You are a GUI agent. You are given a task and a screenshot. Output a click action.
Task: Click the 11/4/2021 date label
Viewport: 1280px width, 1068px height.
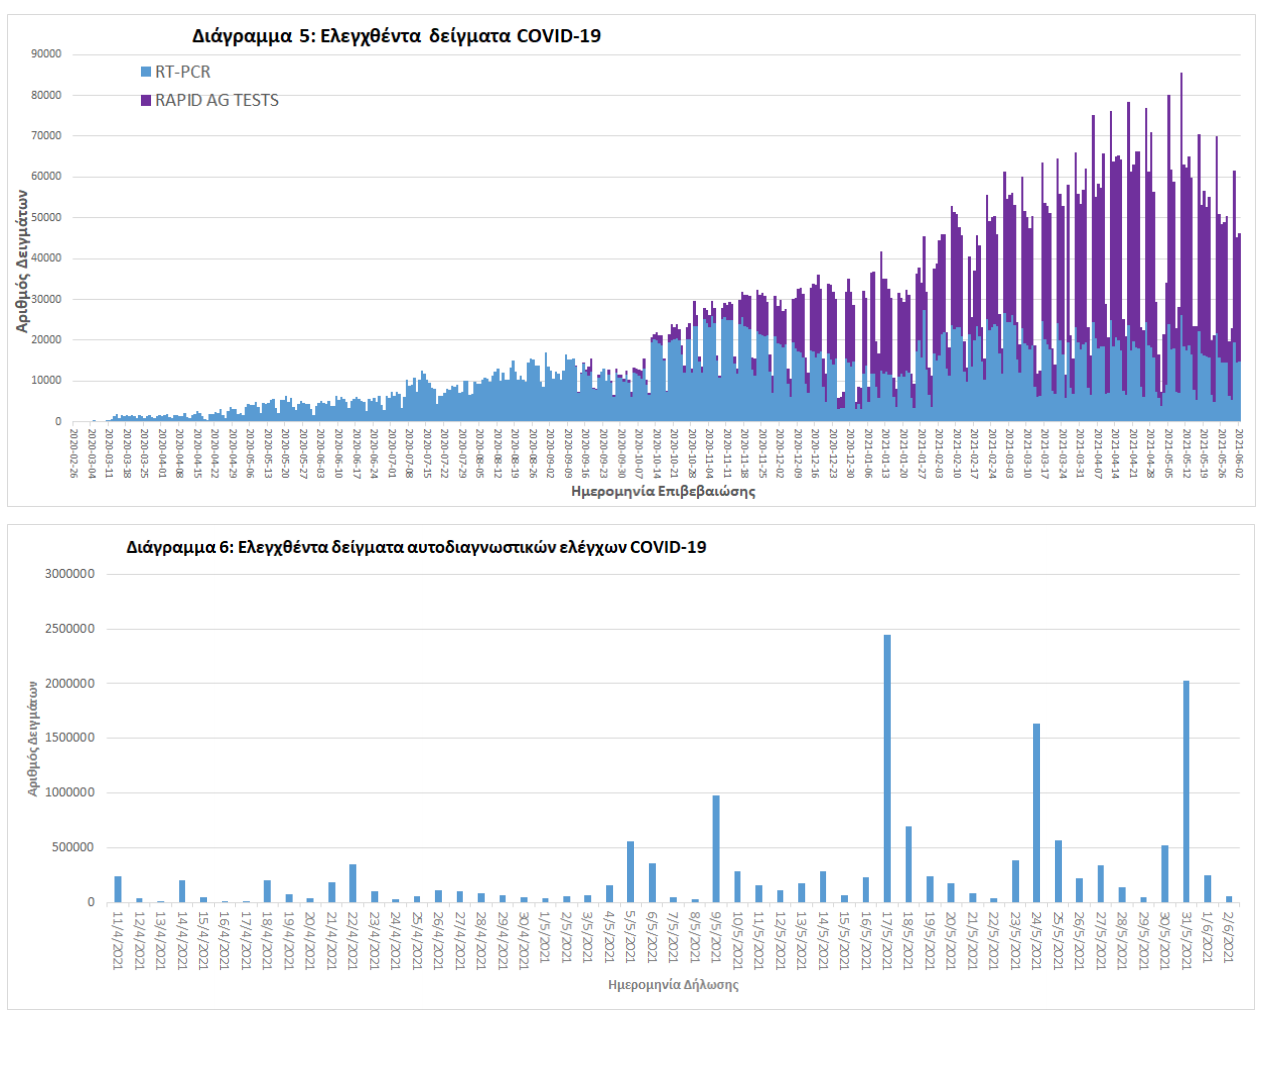click(x=117, y=939)
